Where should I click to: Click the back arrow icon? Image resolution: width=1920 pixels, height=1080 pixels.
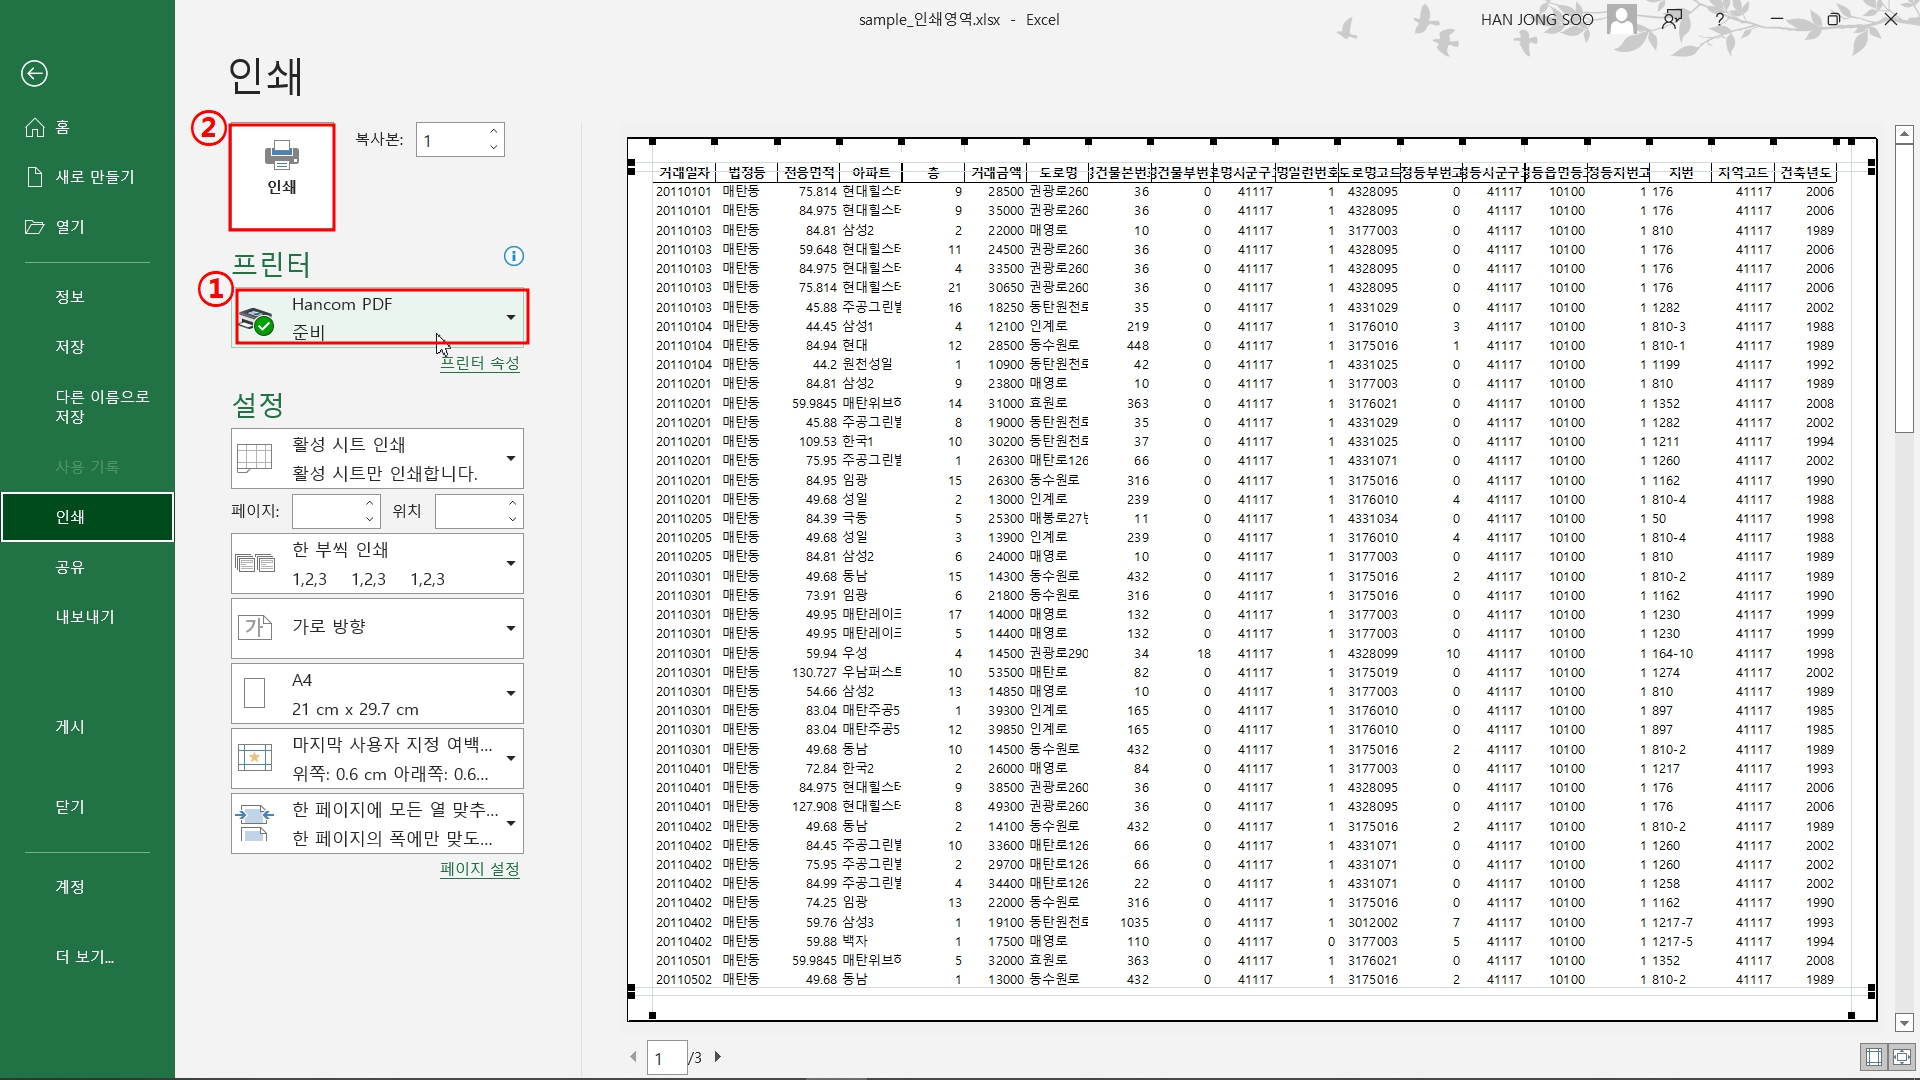(34, 73)
